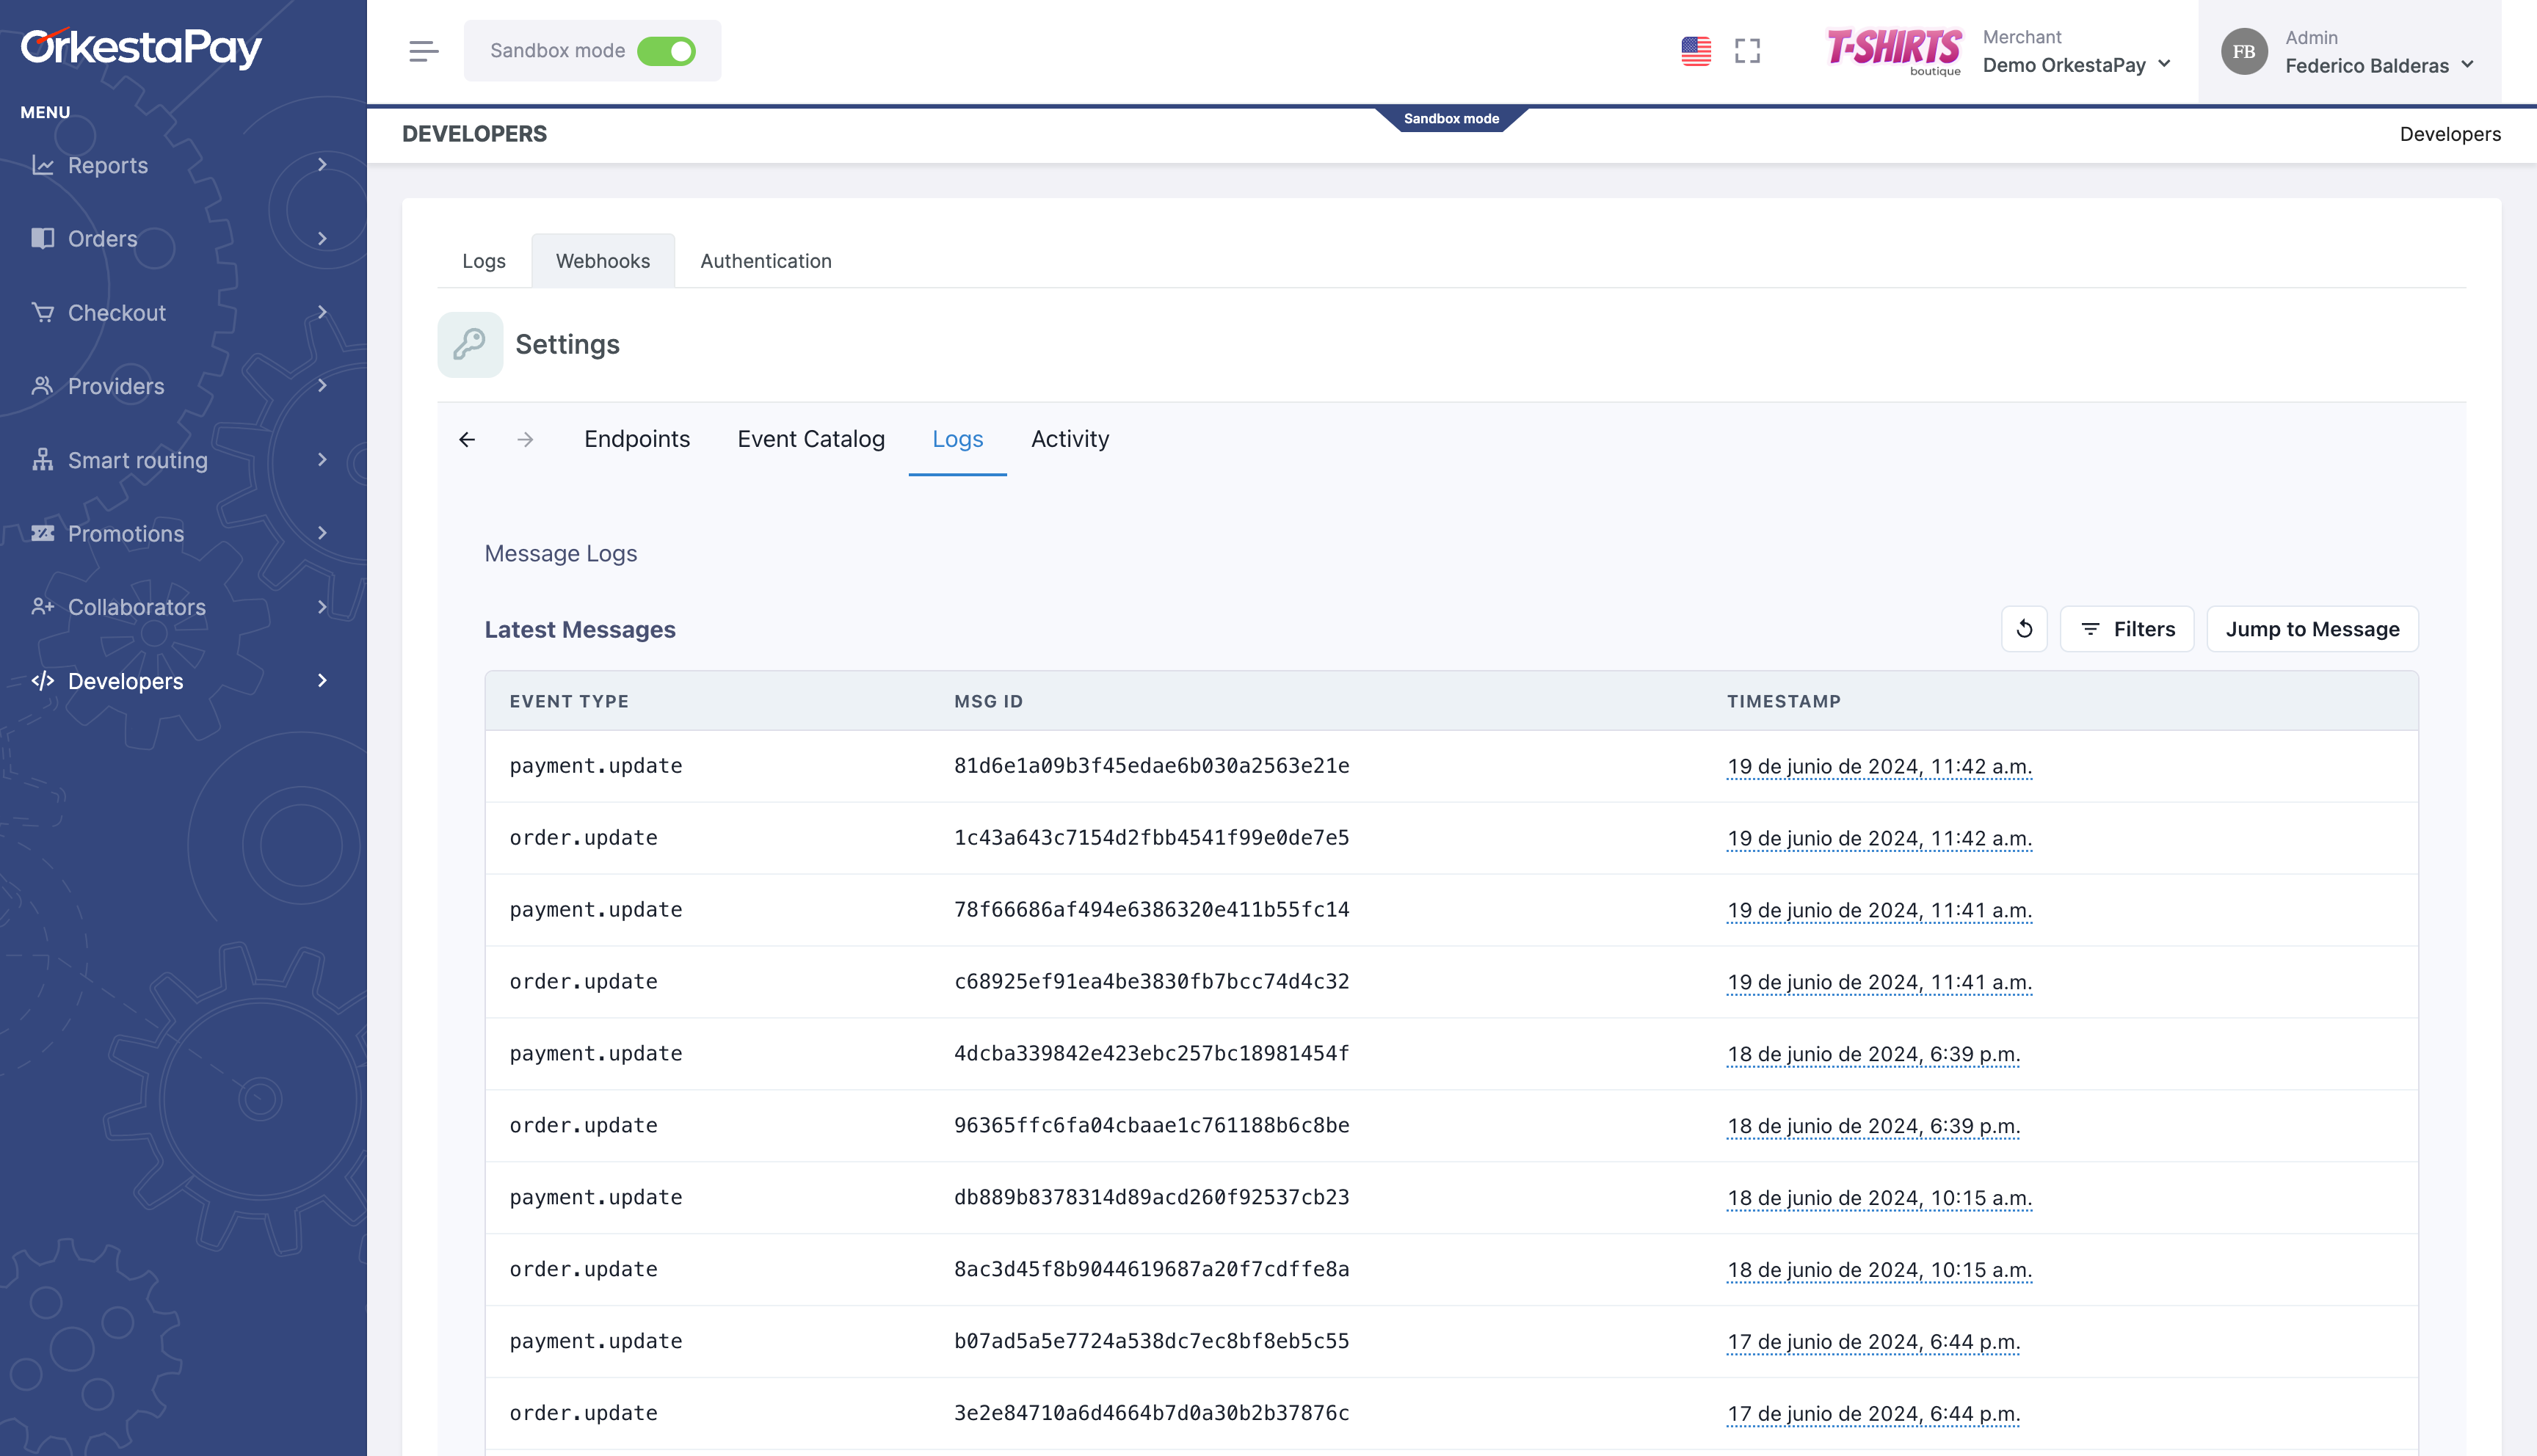
Task: Switch to the Authentication tab
Action: click(766, 261)
